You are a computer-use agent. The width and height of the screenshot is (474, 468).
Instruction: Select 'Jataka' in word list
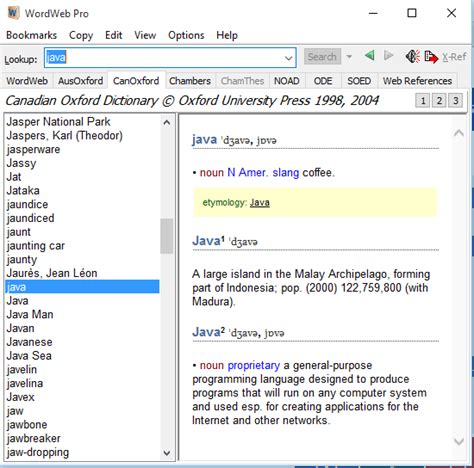point(82,190)
